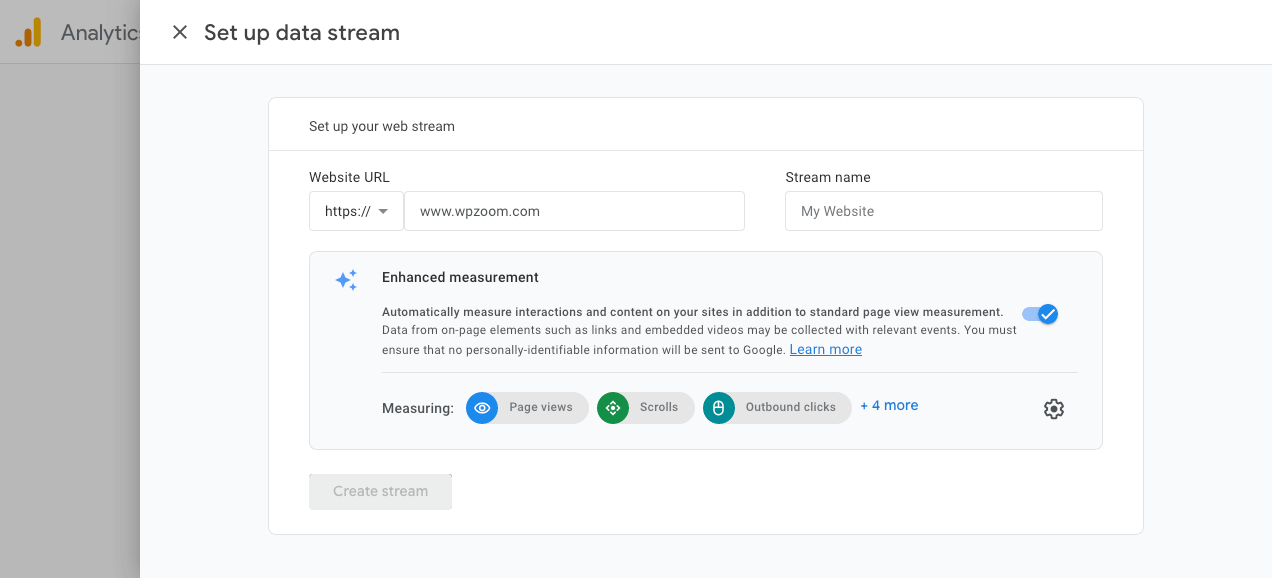Click the Scrolls measurement icon
Screen dimensions: 1272x578
(x=613, y=408)
